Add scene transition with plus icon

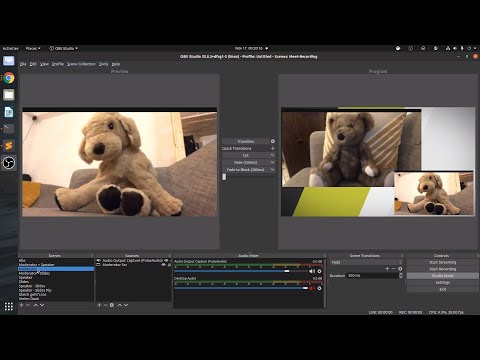point(387,269)
